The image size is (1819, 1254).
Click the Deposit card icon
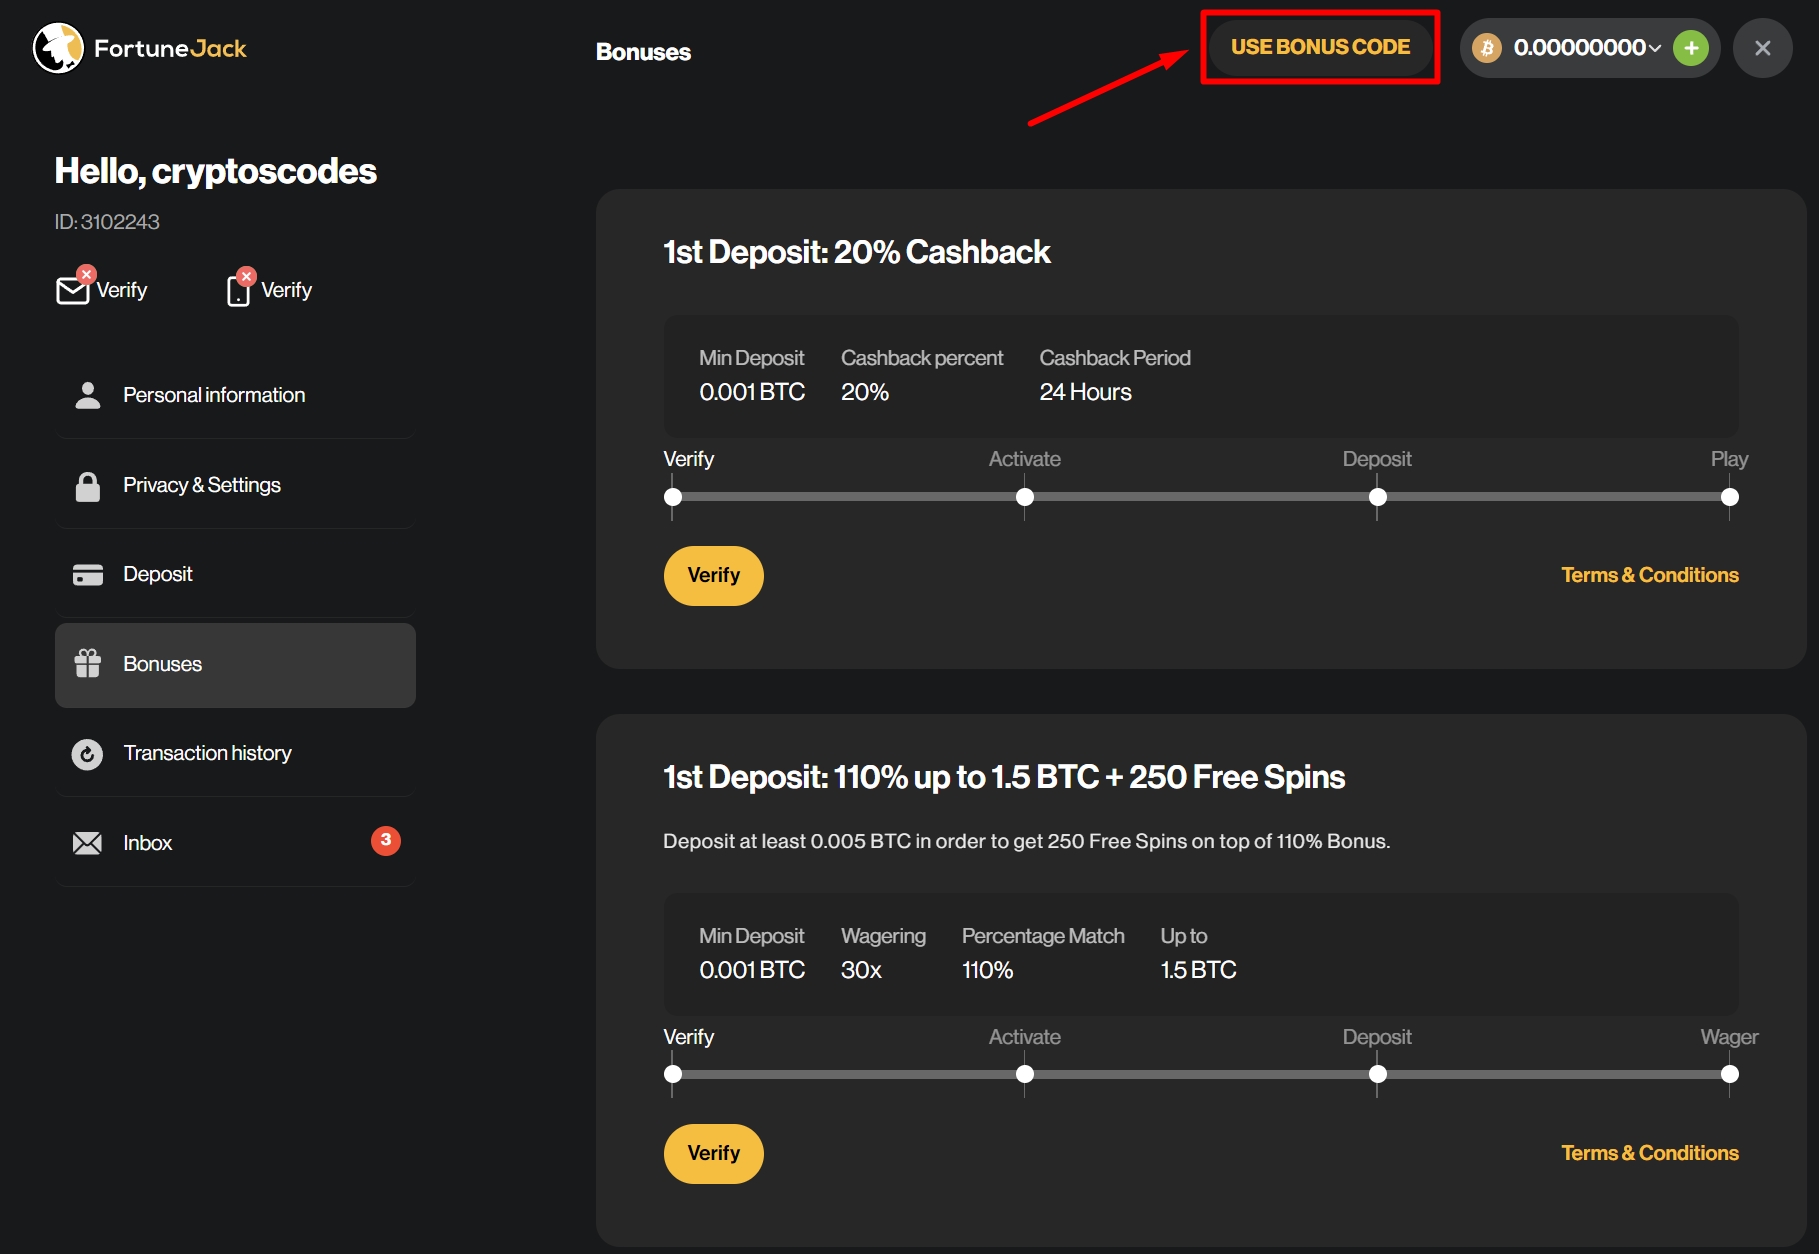(88, 575)
